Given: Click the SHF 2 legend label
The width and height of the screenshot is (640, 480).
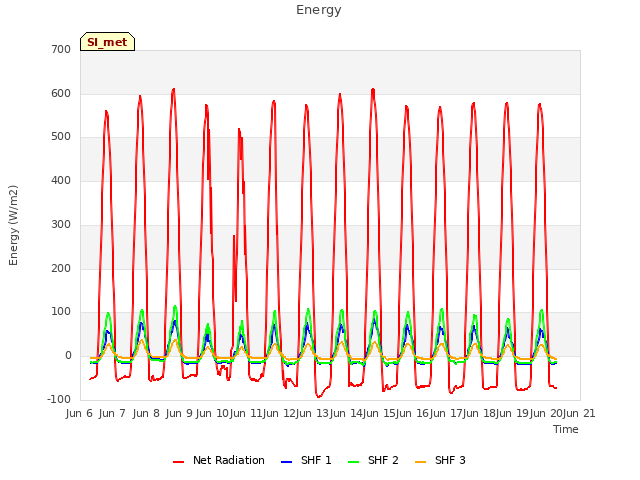Looking at the screenshot, I should [383, 460].
